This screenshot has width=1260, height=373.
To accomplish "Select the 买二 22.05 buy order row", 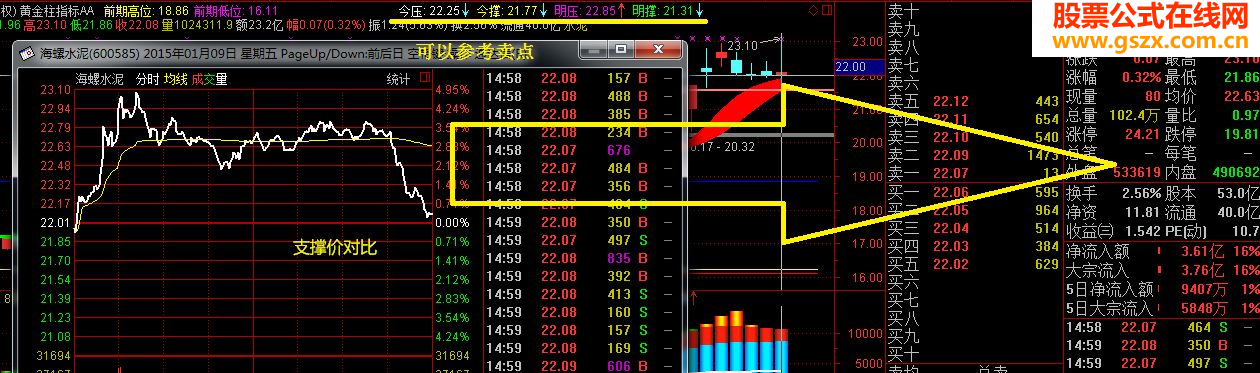I will click(x=973, y=210).
